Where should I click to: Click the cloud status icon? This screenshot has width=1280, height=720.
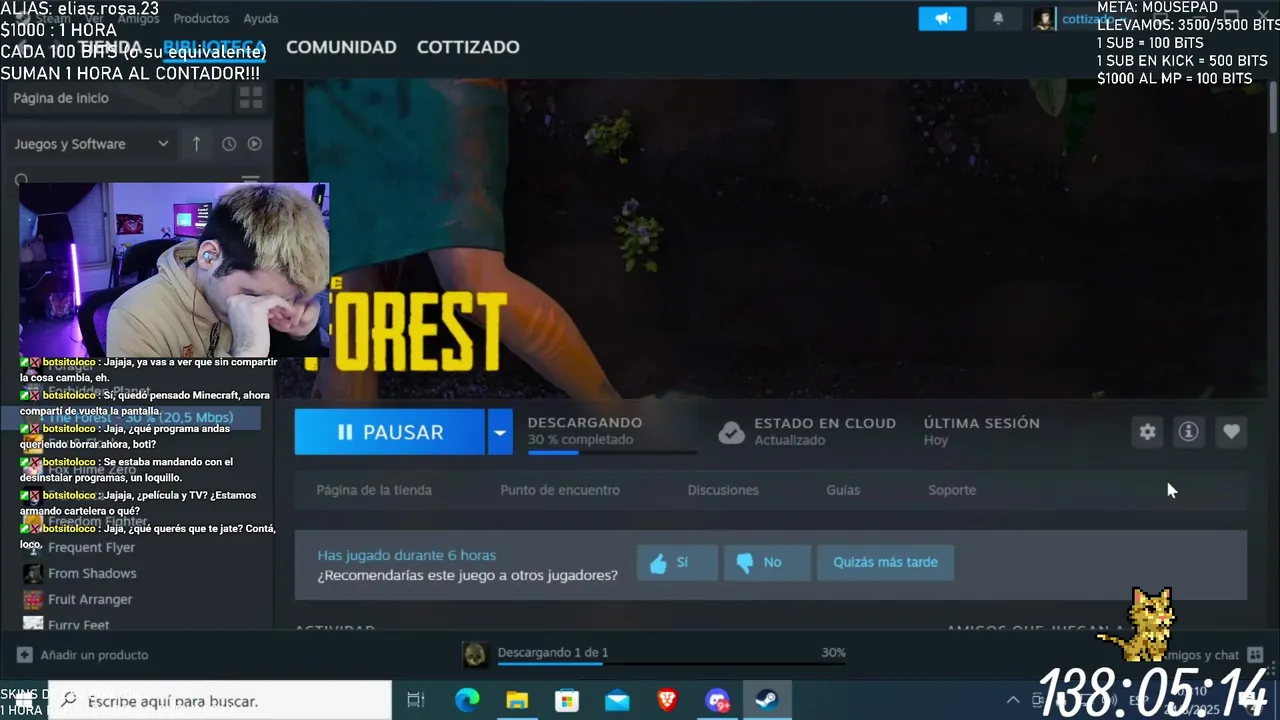point(732,432)
